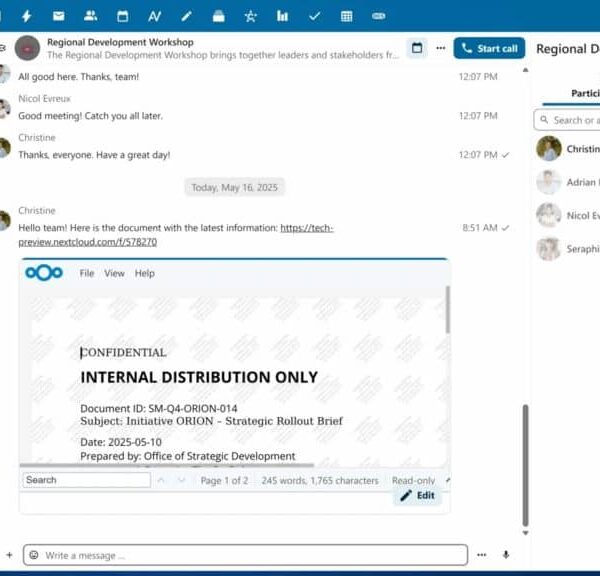Click the document preview horizontal scrollbar
Screen dimensions: 600x576
[x=167, y=465]
